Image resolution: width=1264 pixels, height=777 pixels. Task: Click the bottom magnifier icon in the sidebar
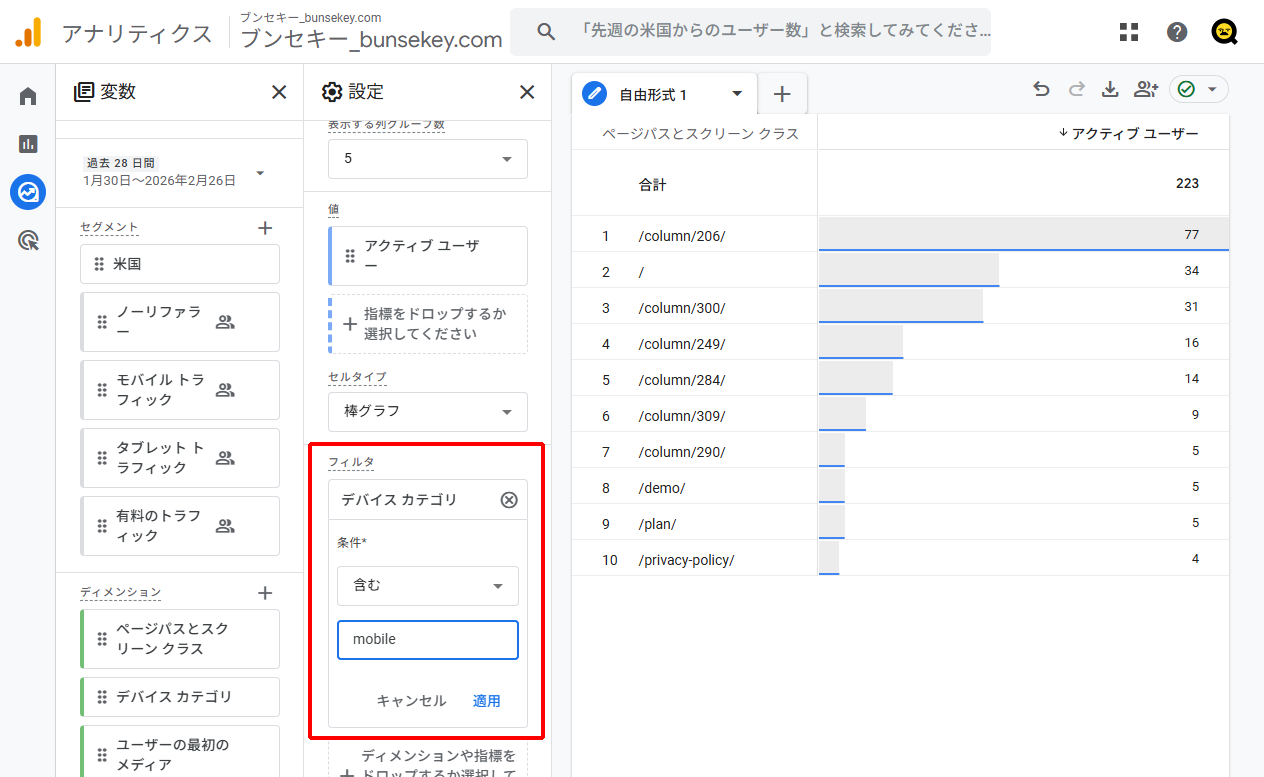tap(27, 240)
